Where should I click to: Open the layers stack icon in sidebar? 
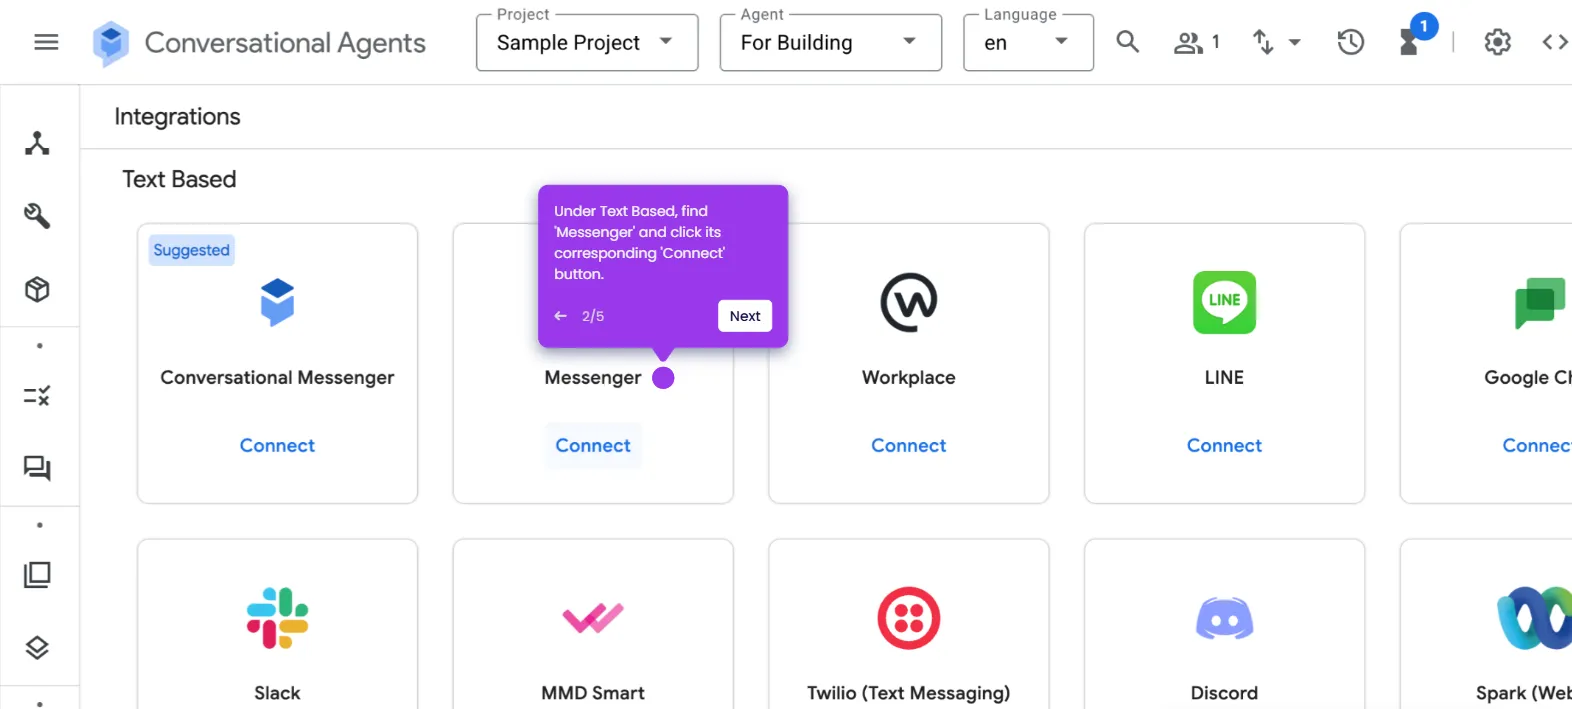[x=37, y=648]
